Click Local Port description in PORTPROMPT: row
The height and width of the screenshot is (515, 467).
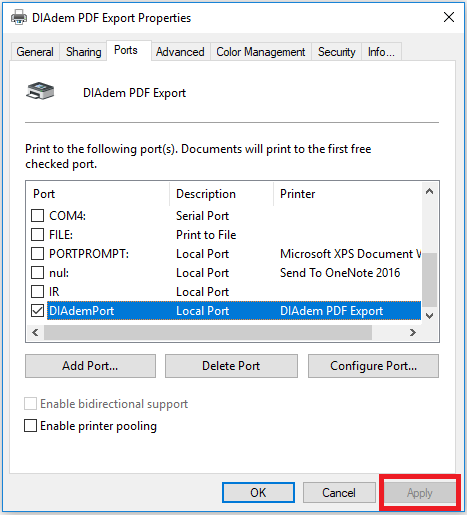click(x=203, y=254)
